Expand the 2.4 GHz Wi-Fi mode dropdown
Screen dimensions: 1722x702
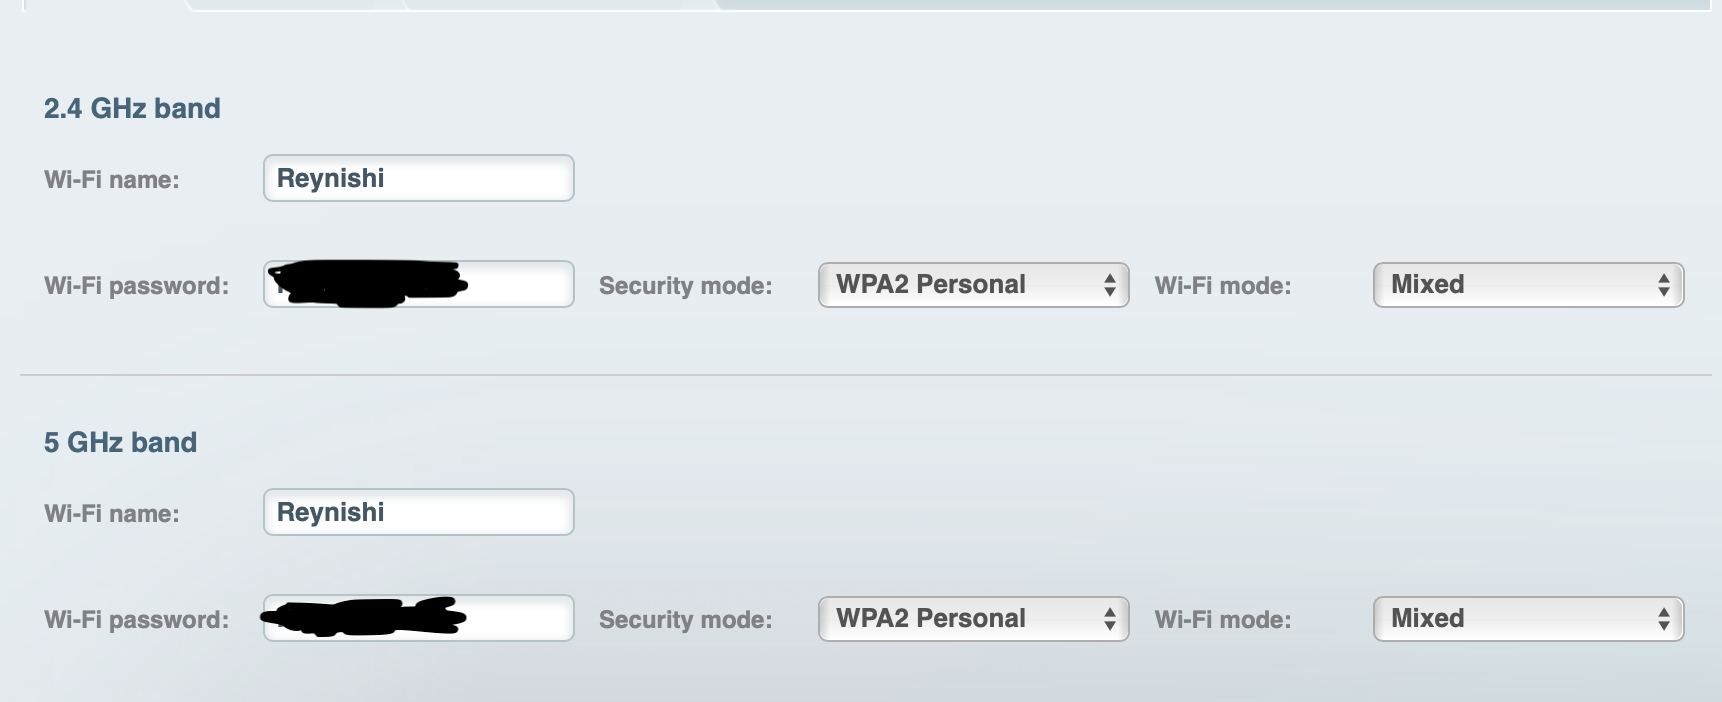click(x=1528, y=285)
